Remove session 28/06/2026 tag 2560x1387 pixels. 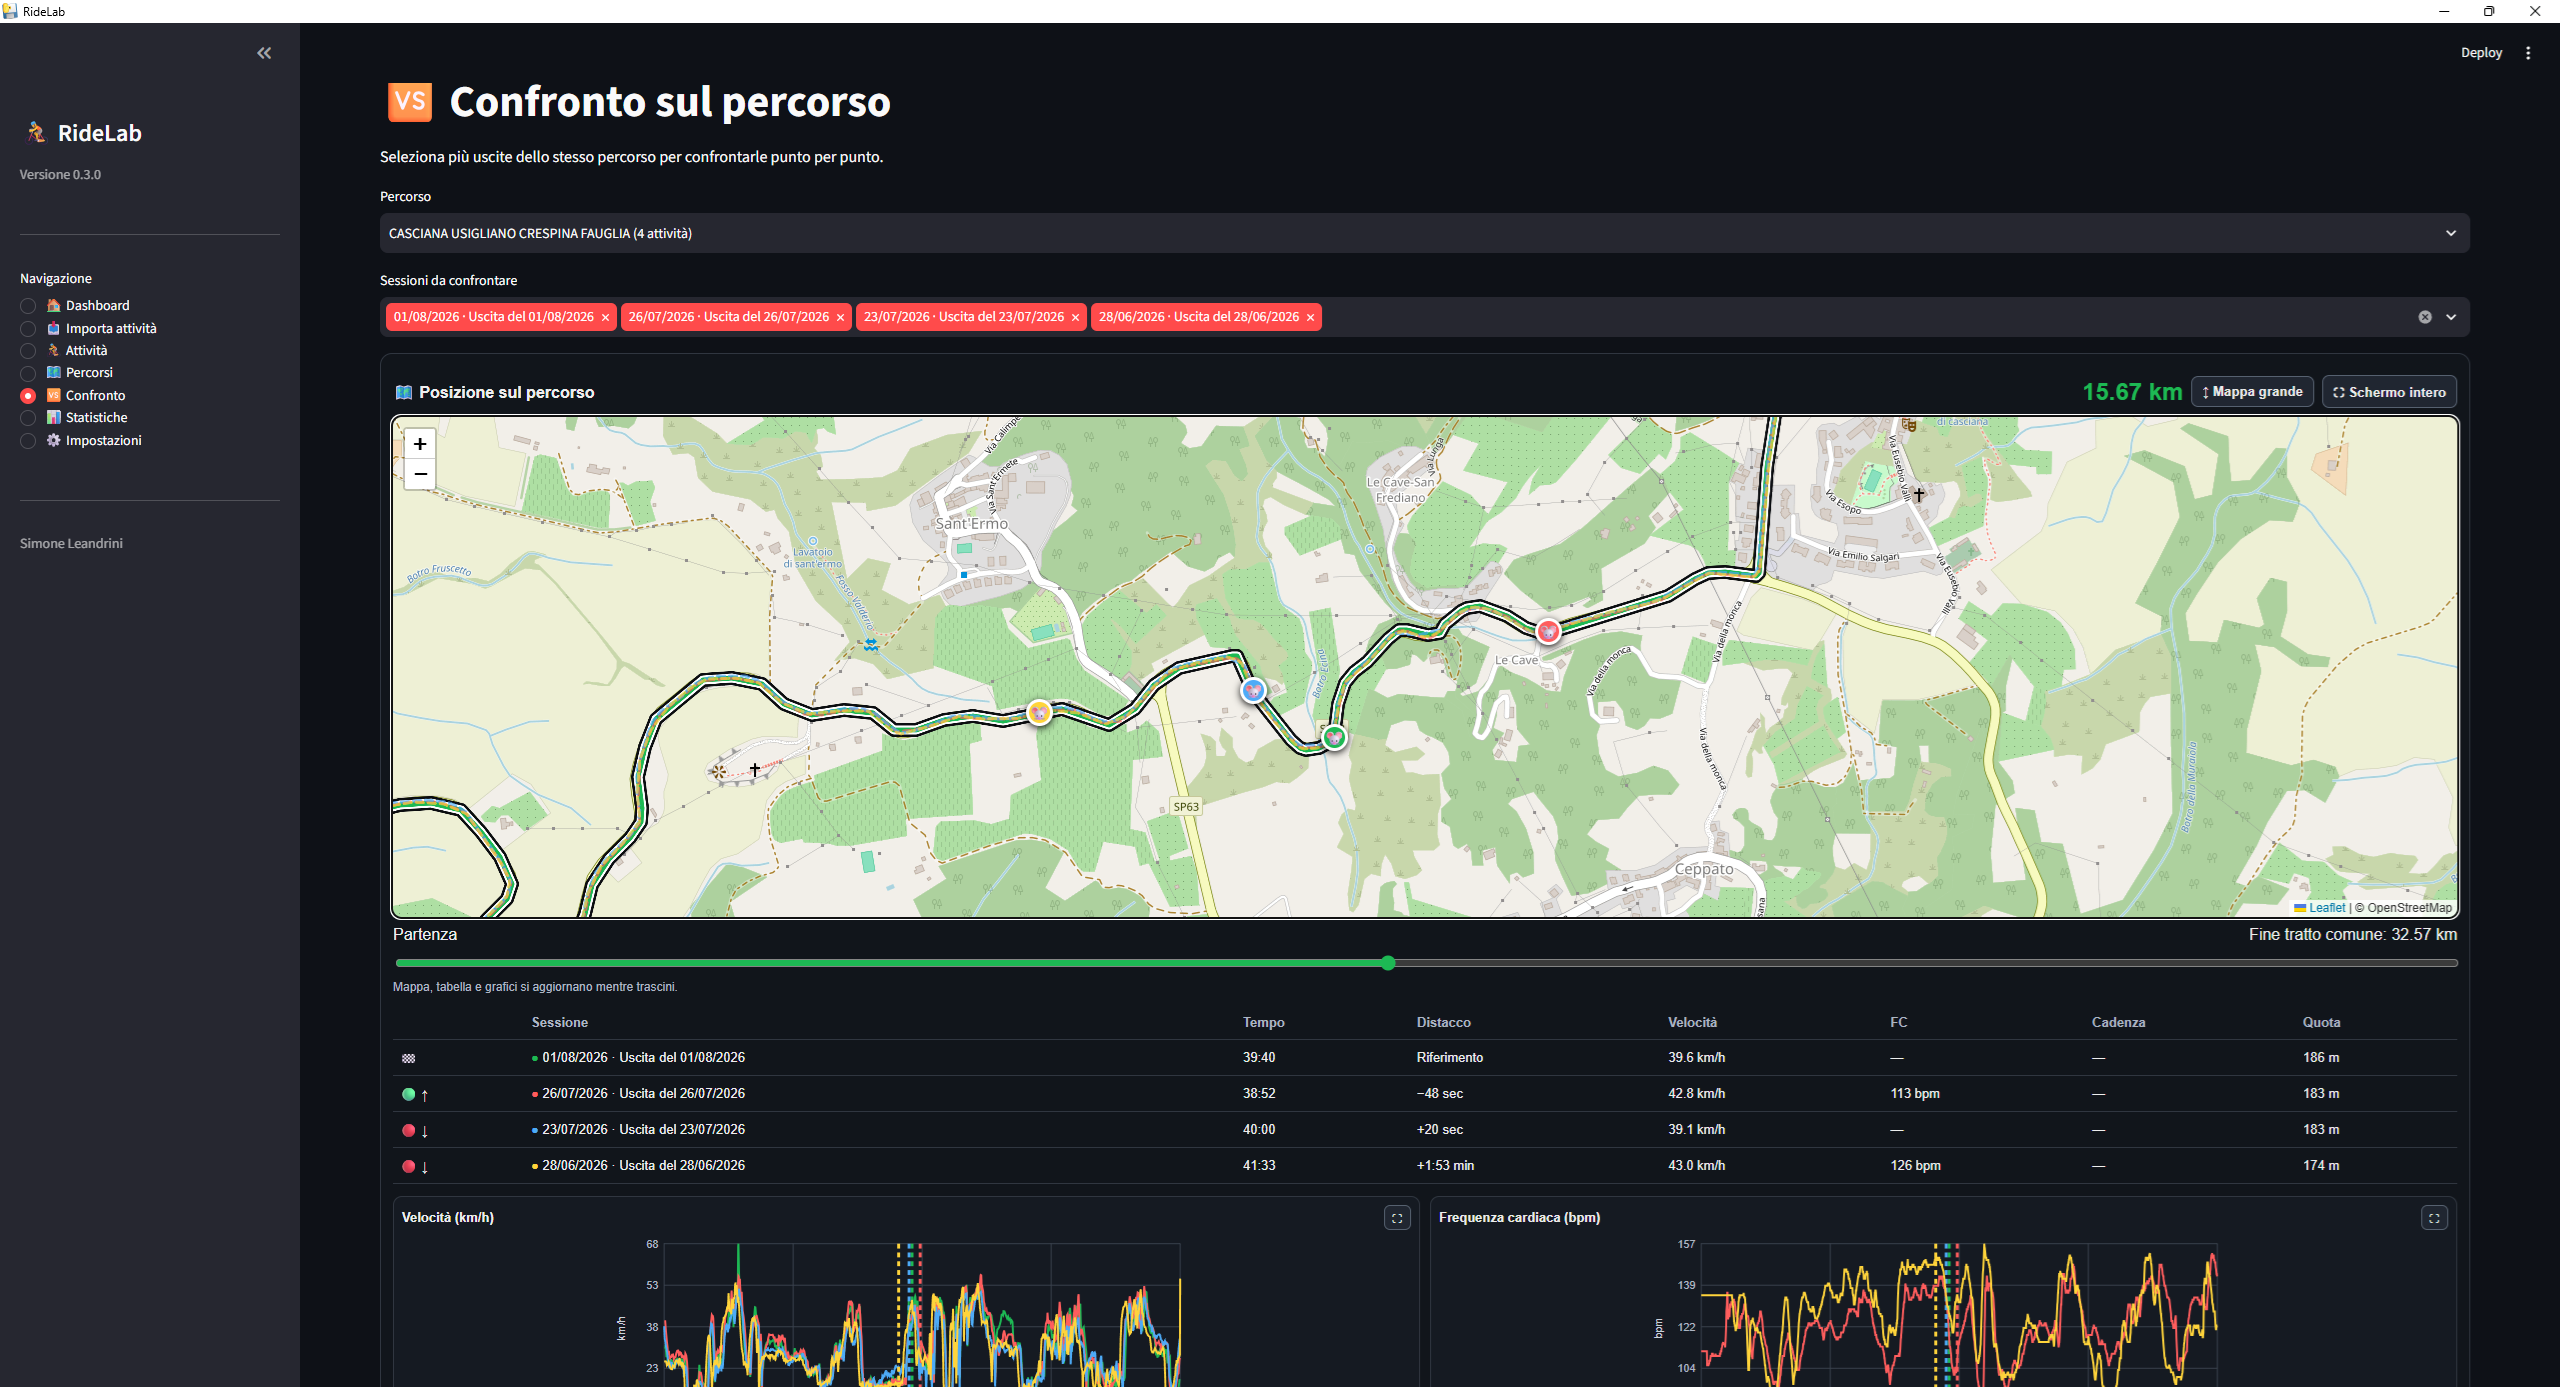[1310, 318]
